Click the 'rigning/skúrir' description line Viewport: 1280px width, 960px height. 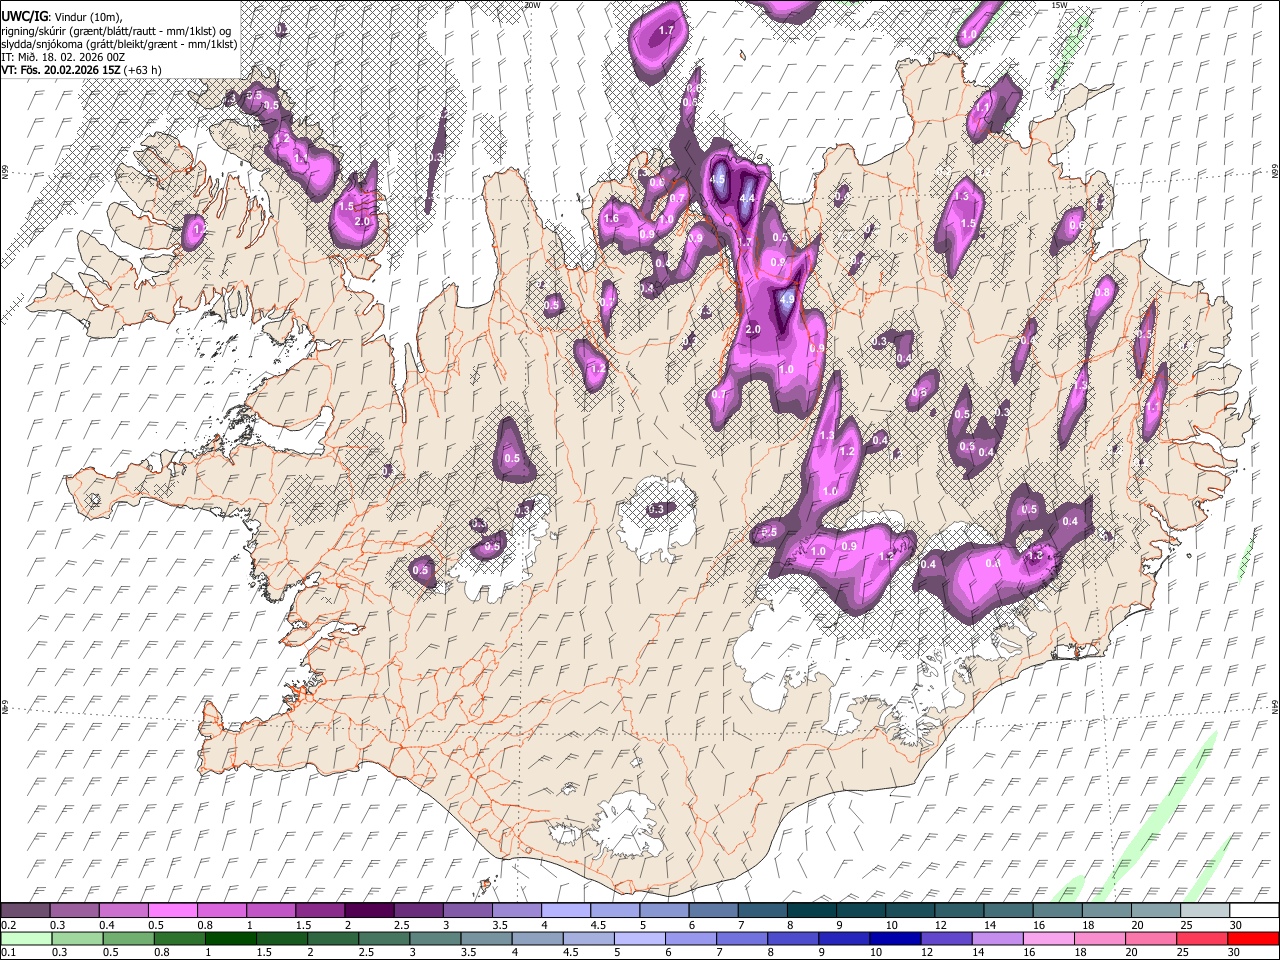click(x=117, y=30)
